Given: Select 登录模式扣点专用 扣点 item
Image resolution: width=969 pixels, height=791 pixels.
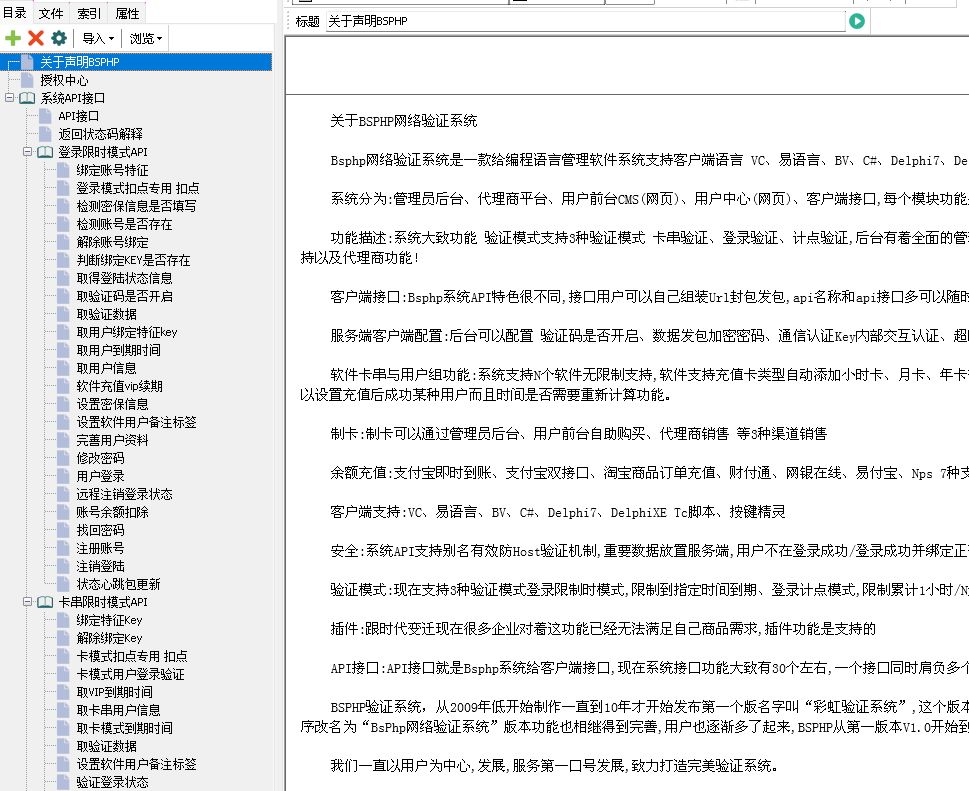Looking at the screenshot, I should click(138, 188).
